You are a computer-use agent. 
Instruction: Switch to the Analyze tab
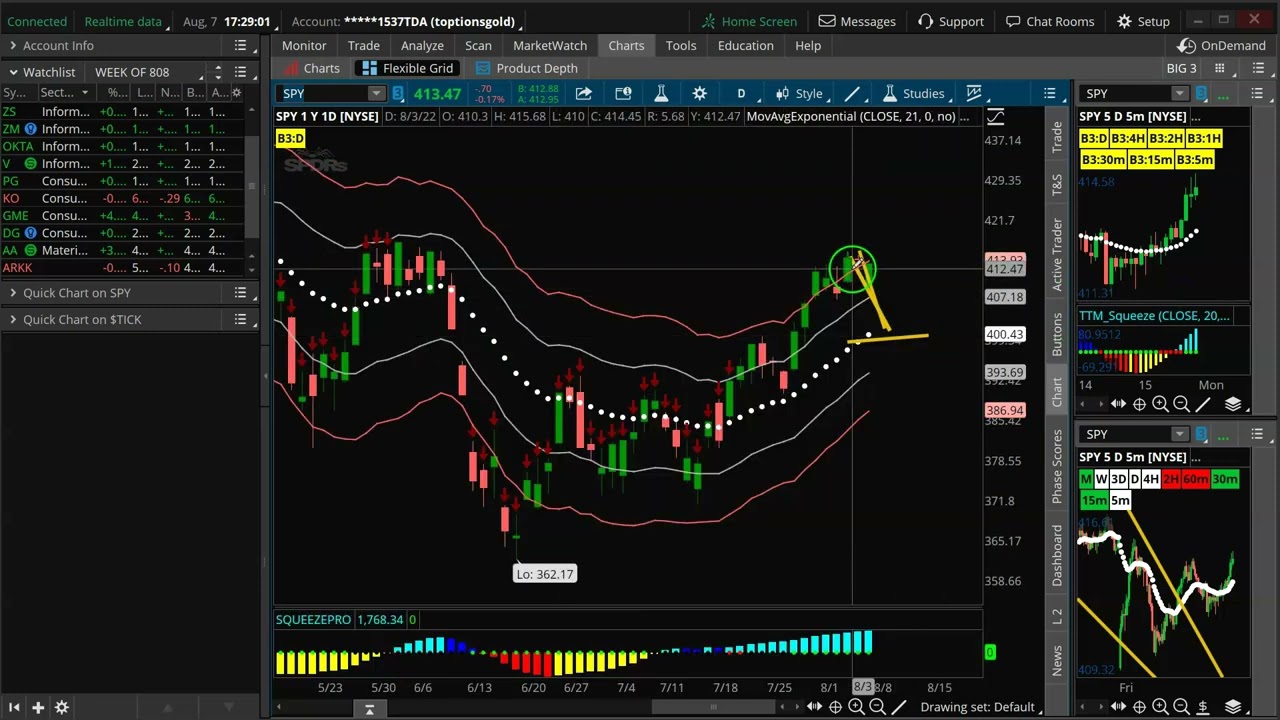422,45
